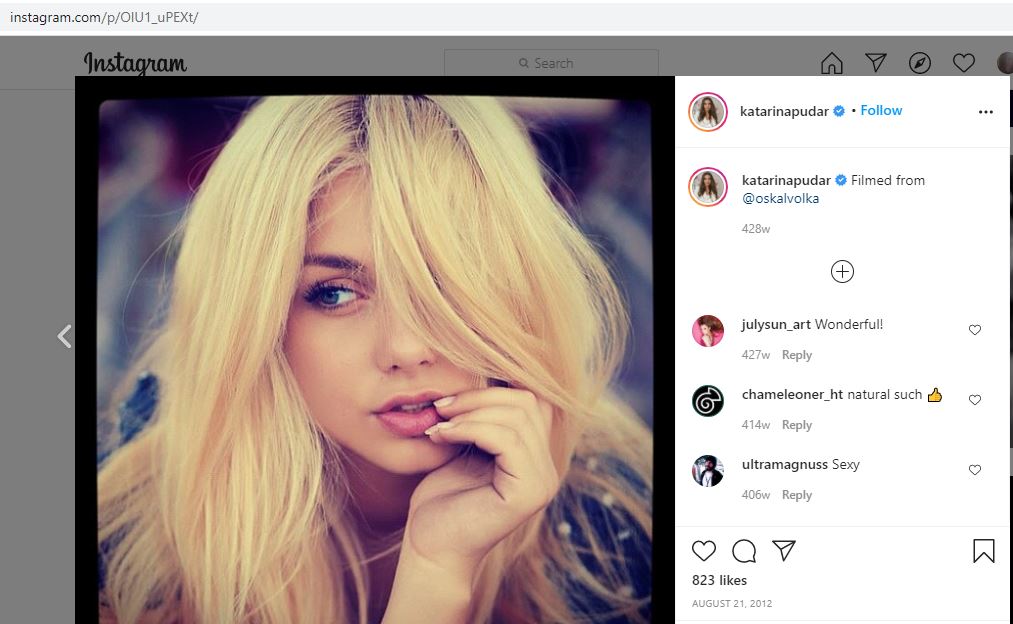The image size is (1013, 624).
Task: Like the chameleoner_ht comment
Action: (975, 400)
